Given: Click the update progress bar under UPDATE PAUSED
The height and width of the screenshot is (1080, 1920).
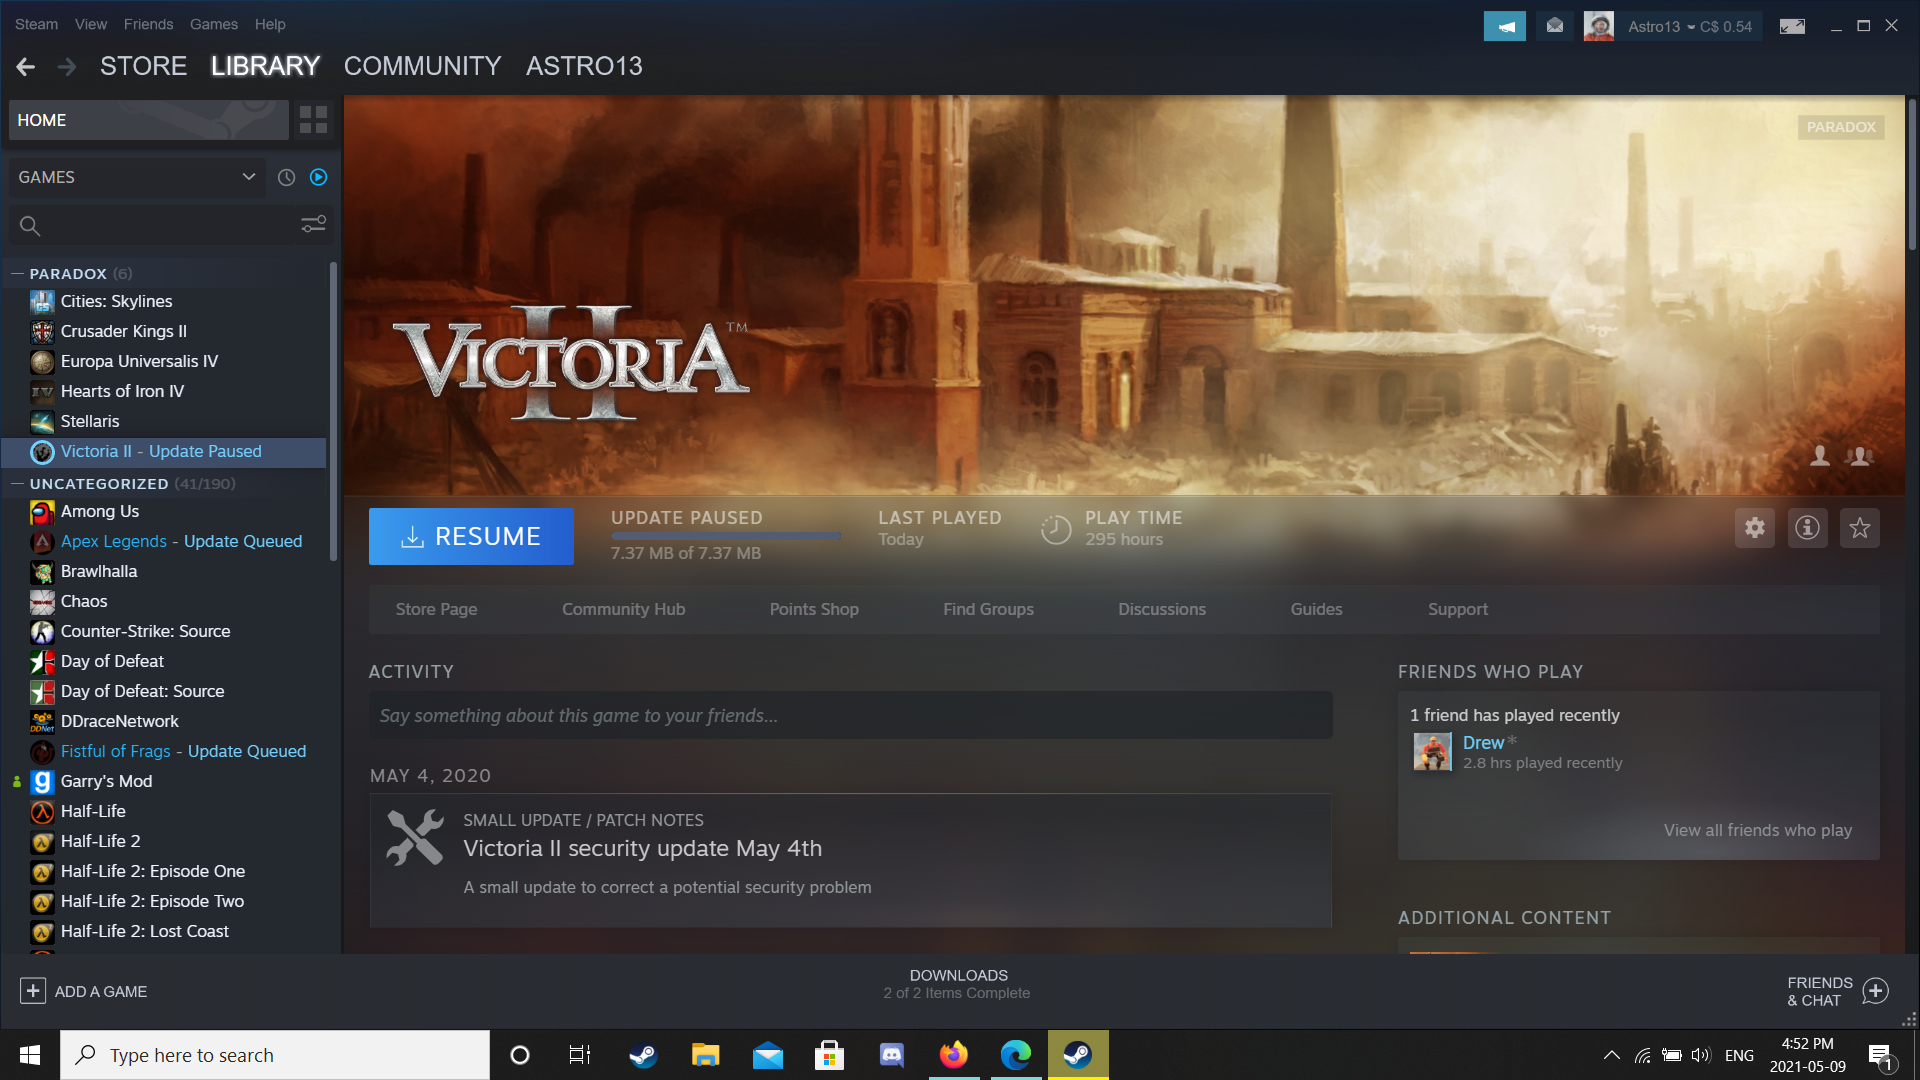Looking at the screenshot, I should [725, 536].
